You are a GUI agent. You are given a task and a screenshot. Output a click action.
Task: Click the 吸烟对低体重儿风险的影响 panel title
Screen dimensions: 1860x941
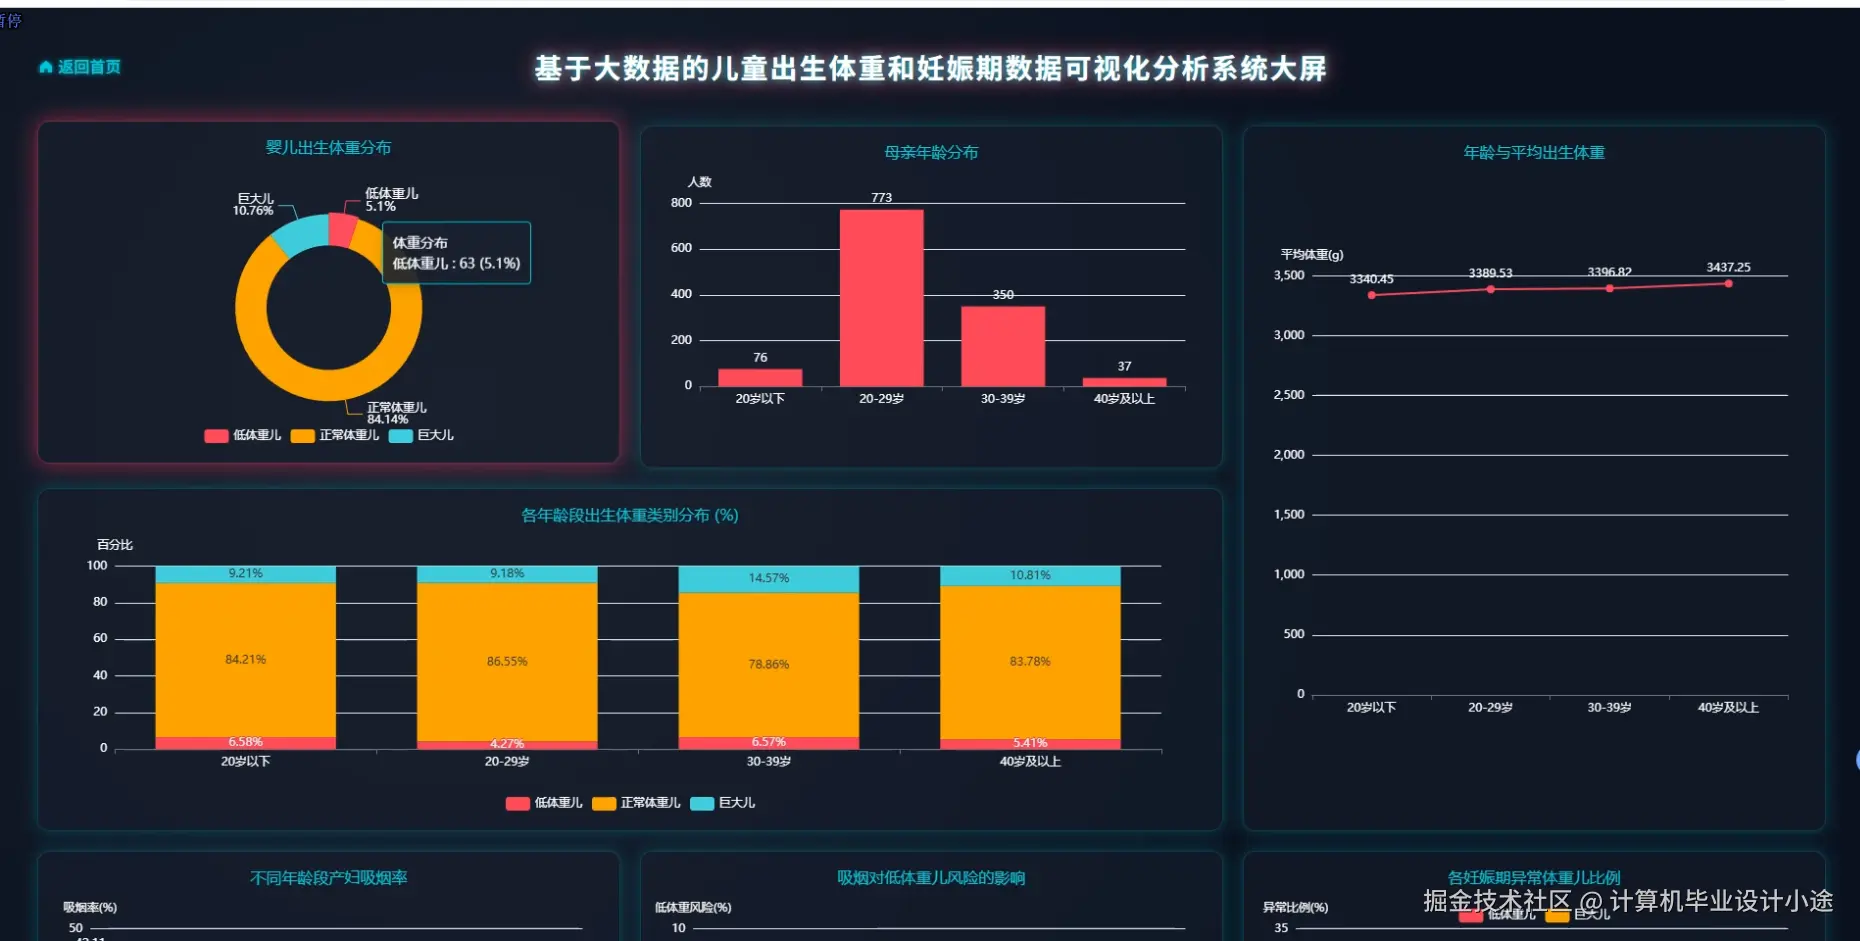(x=931, y=878)
